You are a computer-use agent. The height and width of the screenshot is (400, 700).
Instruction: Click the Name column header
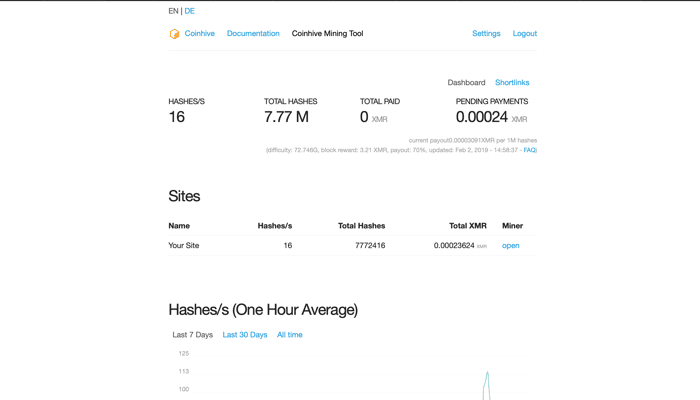point(179,226)
